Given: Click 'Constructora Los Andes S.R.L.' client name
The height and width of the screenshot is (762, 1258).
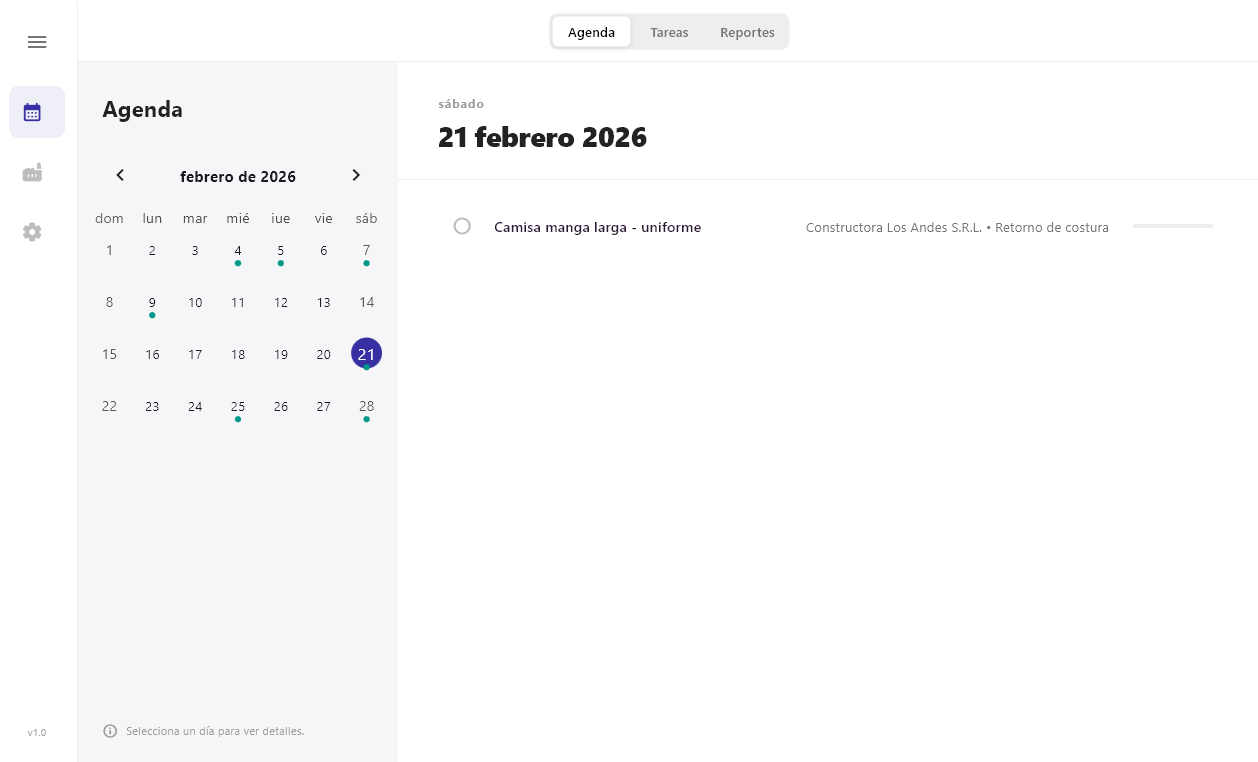Looking at the screenshot, I should point(893,227).
